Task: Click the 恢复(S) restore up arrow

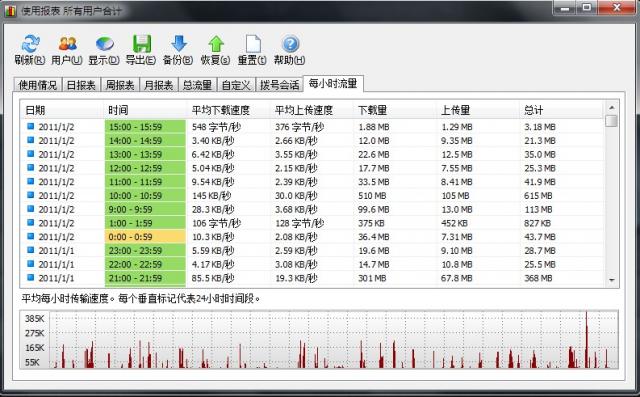Action: coord(216,44)
